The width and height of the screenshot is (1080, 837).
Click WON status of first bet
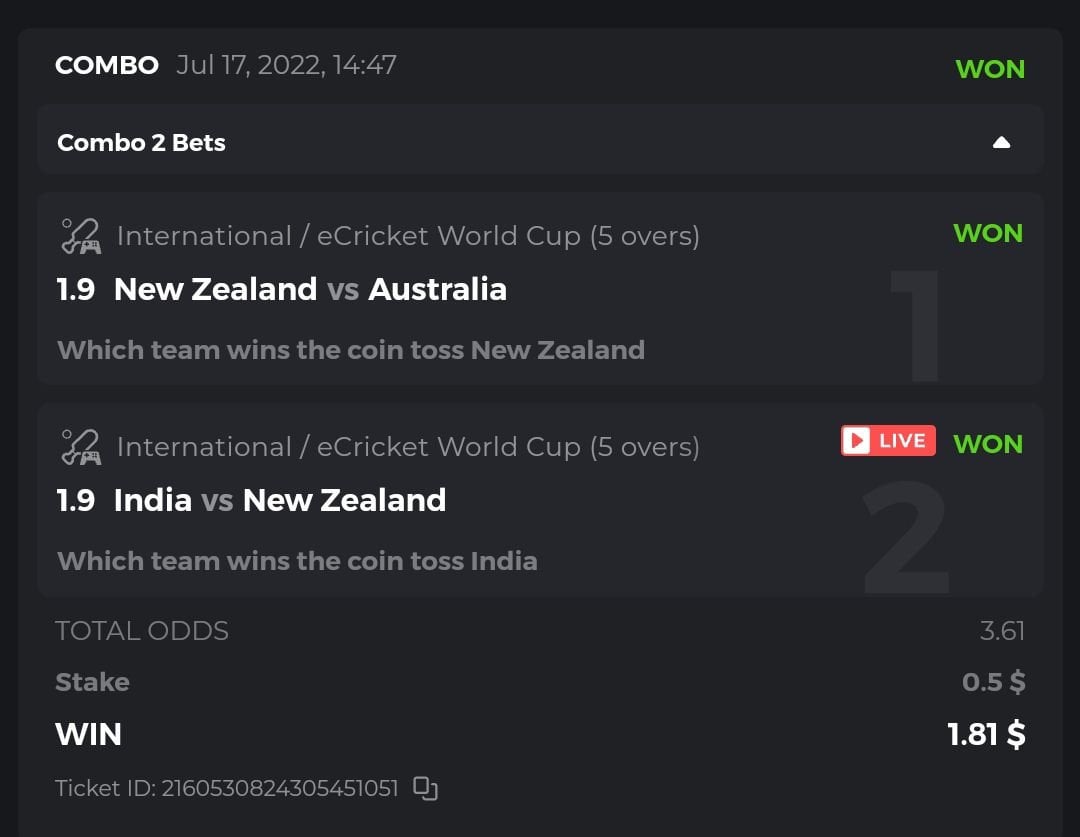tap(988, 233)
